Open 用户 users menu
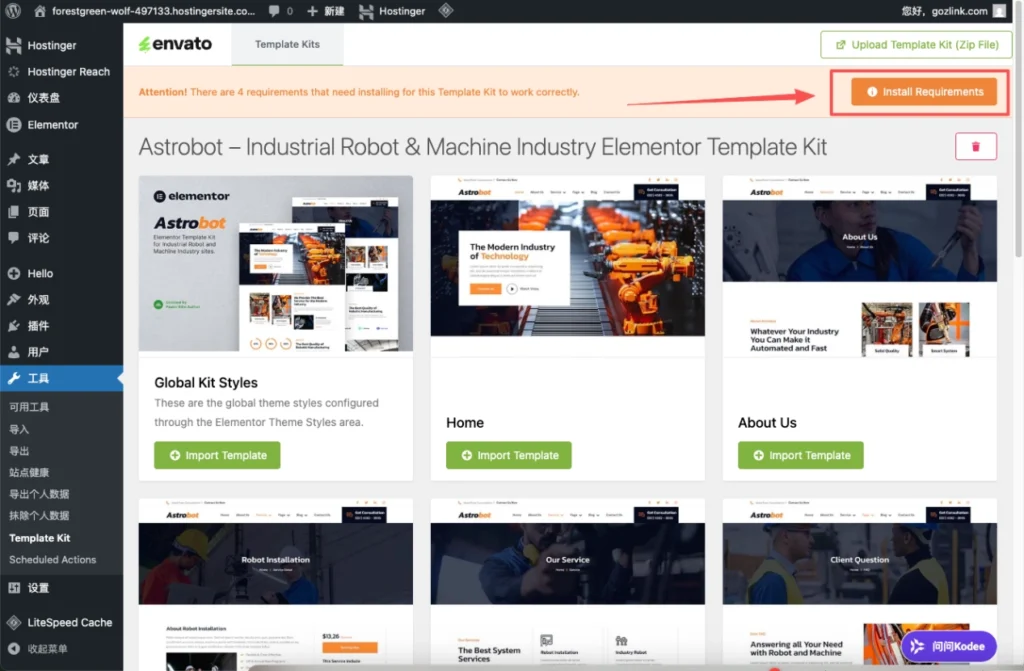1024x671 pixels. click(x=61, y=352)
